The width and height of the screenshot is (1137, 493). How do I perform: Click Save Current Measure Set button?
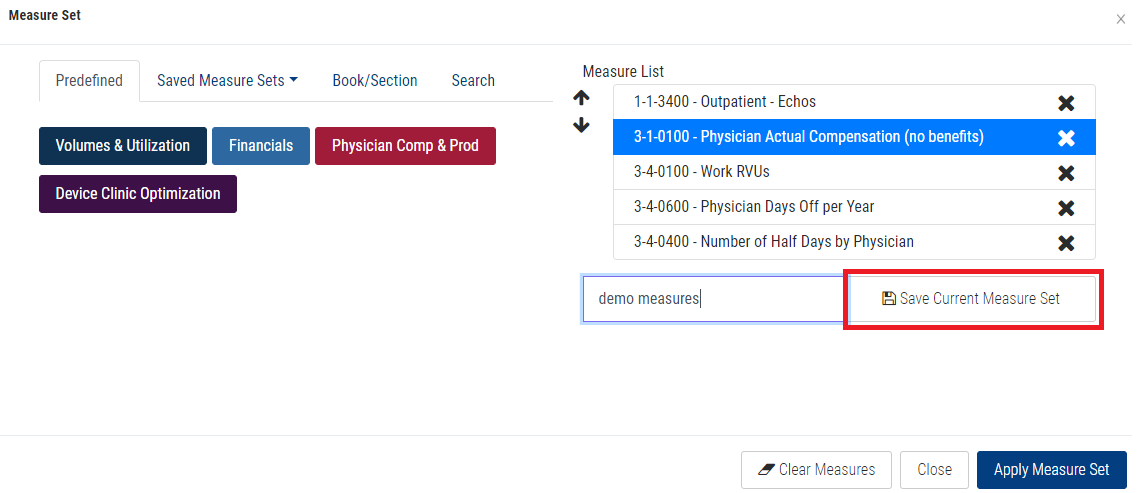(x=971, y=299)
